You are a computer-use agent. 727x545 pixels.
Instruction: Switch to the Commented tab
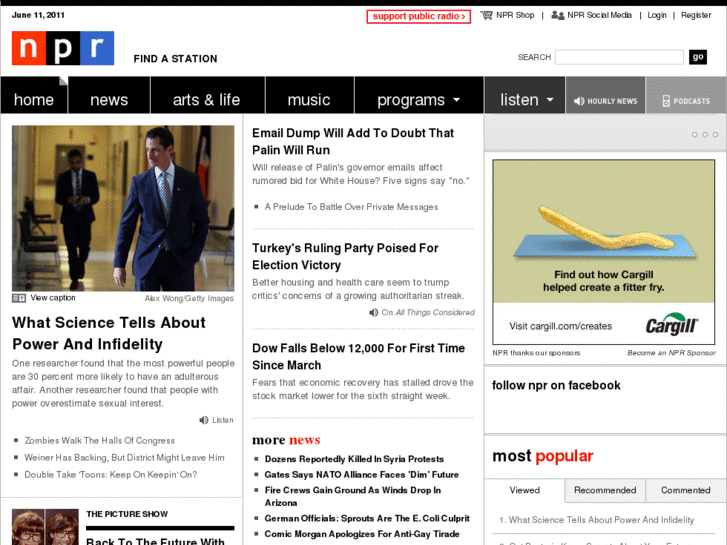[685, 490]
